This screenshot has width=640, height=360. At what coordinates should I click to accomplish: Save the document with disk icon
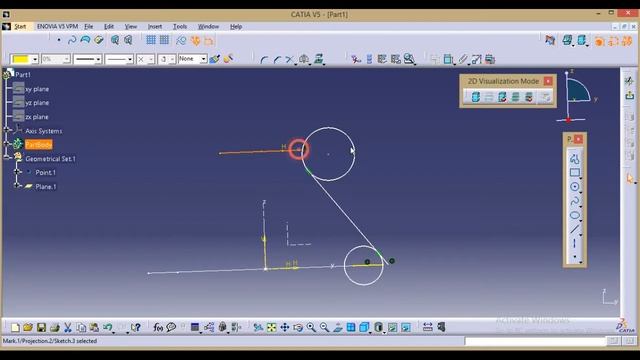click(41, 327)
